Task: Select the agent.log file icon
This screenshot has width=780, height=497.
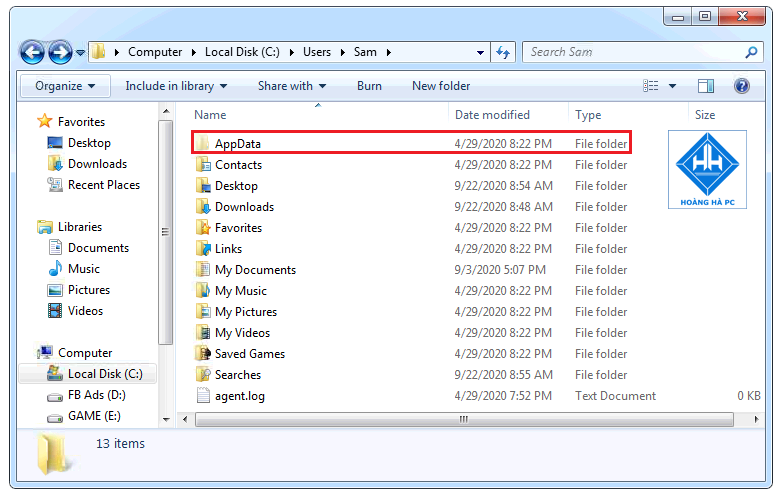Action: (x=203, y=396)
